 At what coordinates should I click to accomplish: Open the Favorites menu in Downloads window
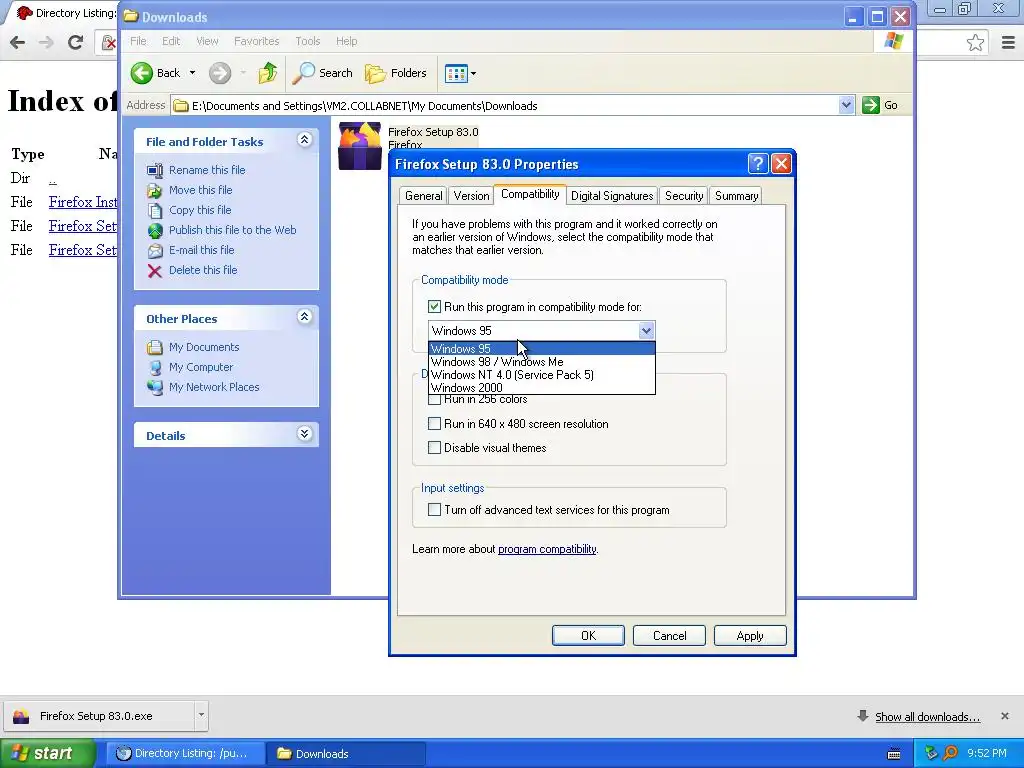(257, 41)
